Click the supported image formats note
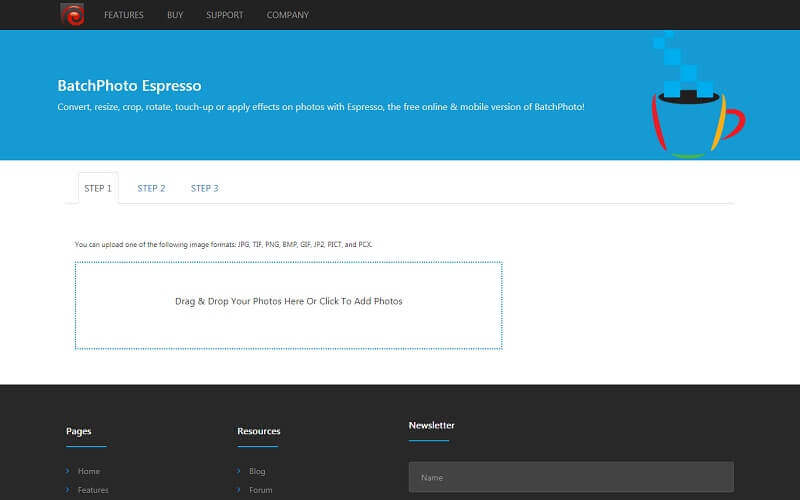The width and height of the screenshot is (800, 500). click(223, 244)
